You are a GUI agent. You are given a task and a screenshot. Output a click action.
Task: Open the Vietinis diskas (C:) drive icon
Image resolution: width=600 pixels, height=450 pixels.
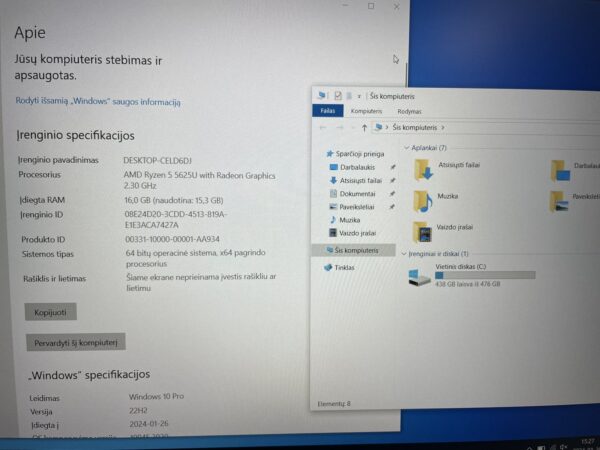point(419,277)
